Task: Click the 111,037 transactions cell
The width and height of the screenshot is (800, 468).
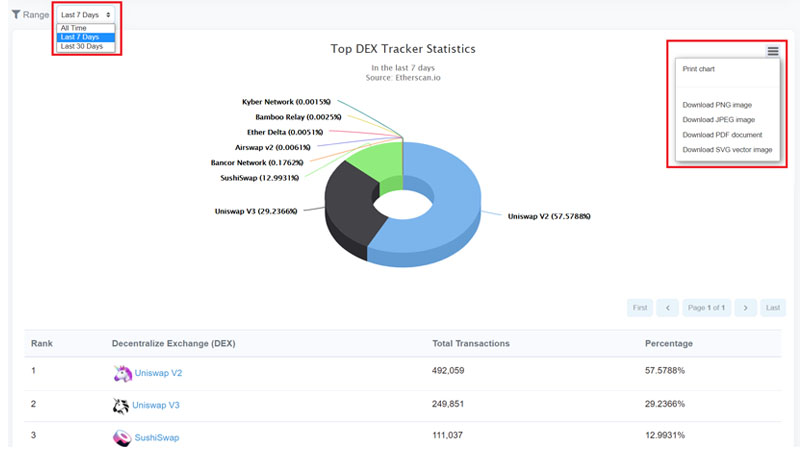Action: [x=447, y=435]
